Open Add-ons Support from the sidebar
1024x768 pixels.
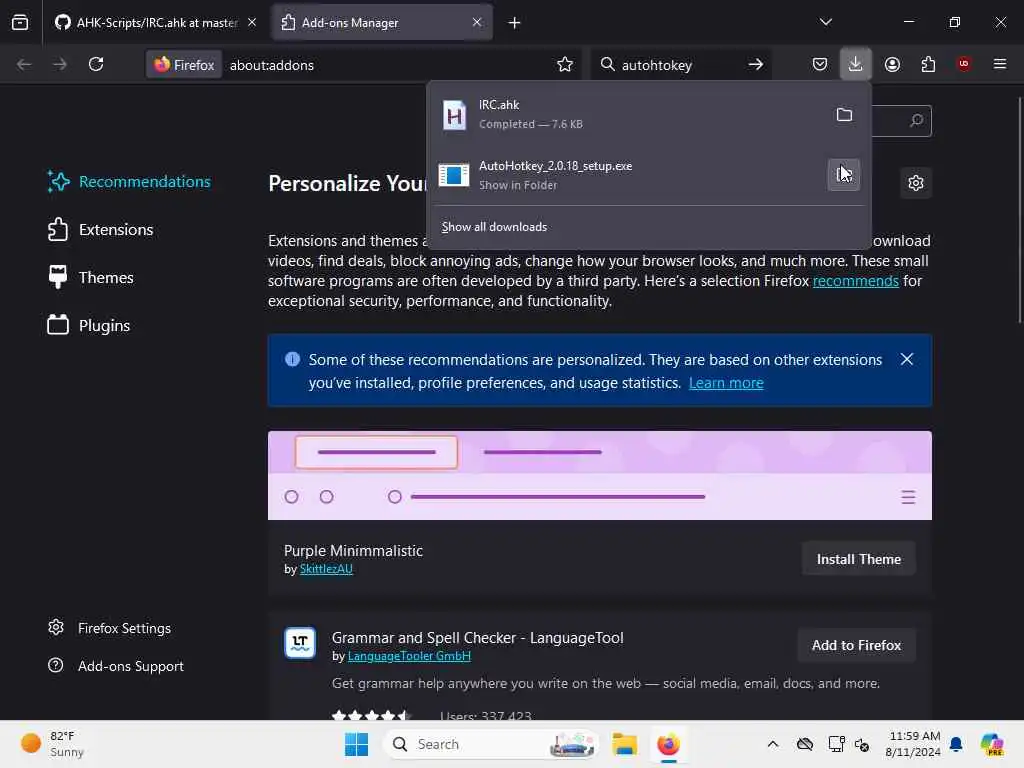[116, 666]
